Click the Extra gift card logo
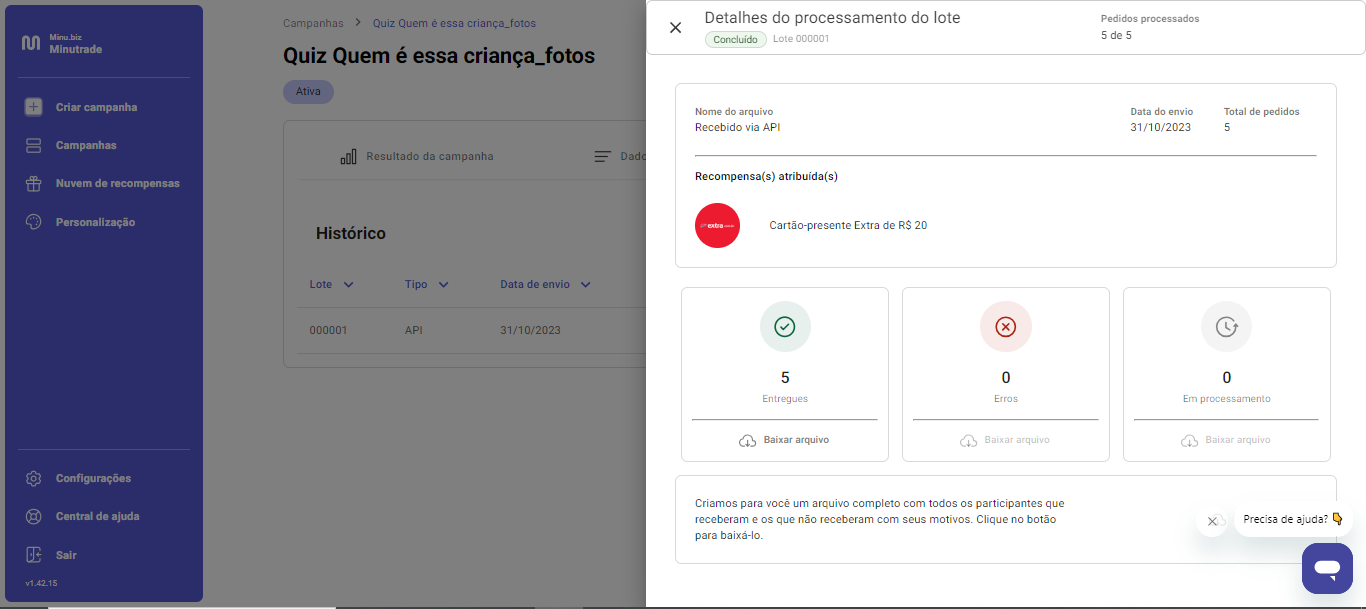Image resolution: width=1366 pixels, height=609 pixels. click(717, 226)
